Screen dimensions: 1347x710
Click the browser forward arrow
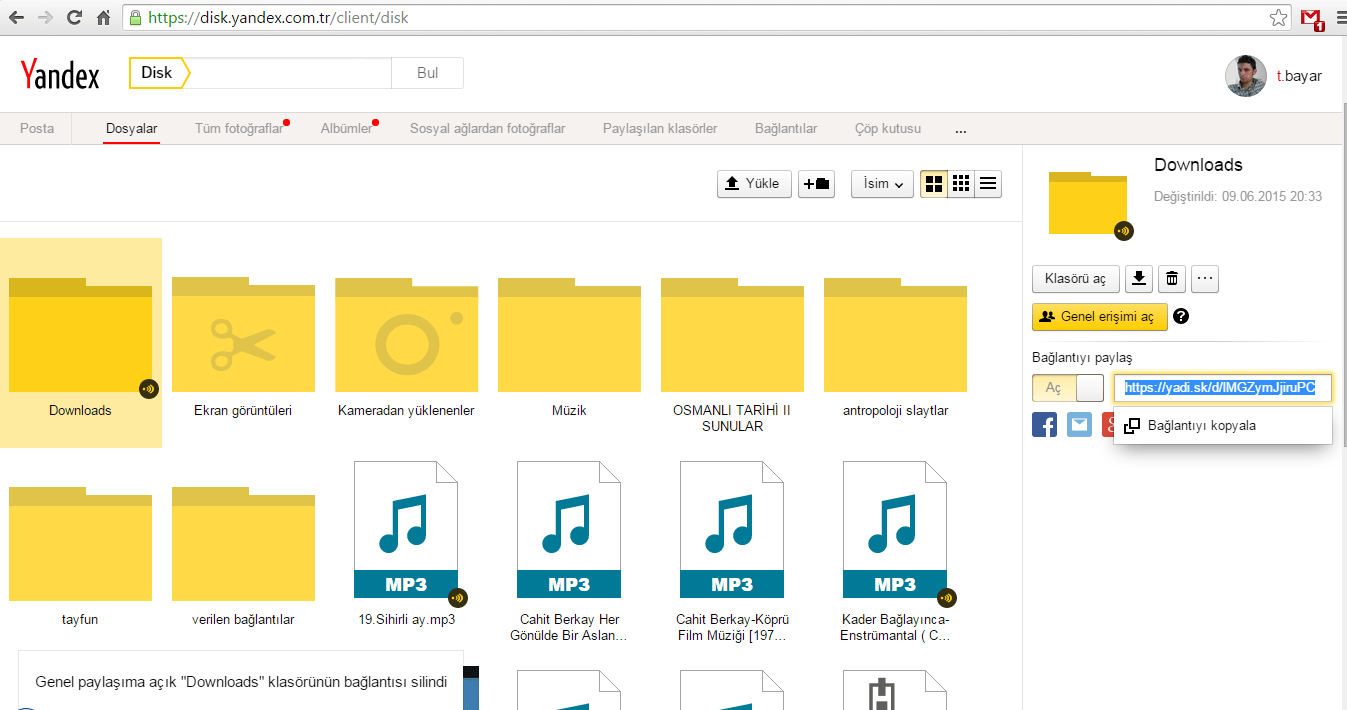[x=45, y=18]
